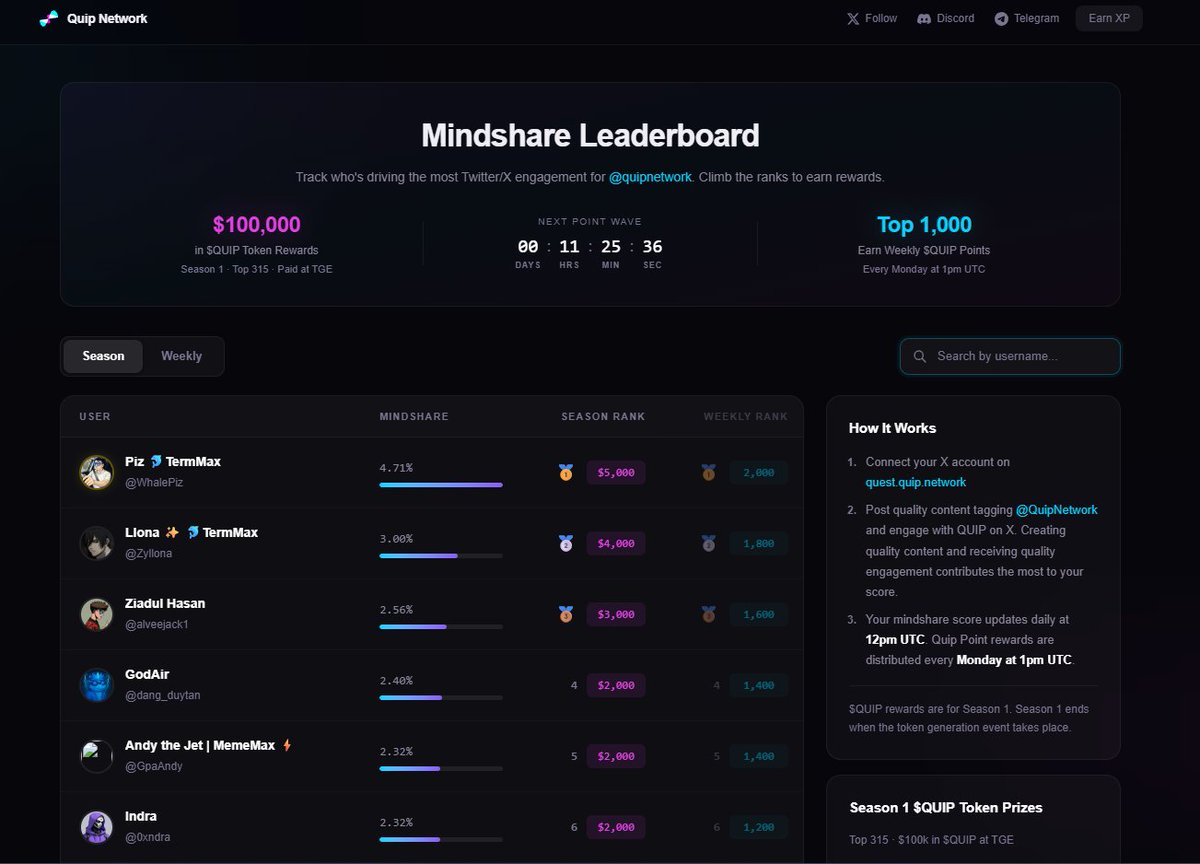
Task: Click the USER column header
Action: (x=95, y=417)
